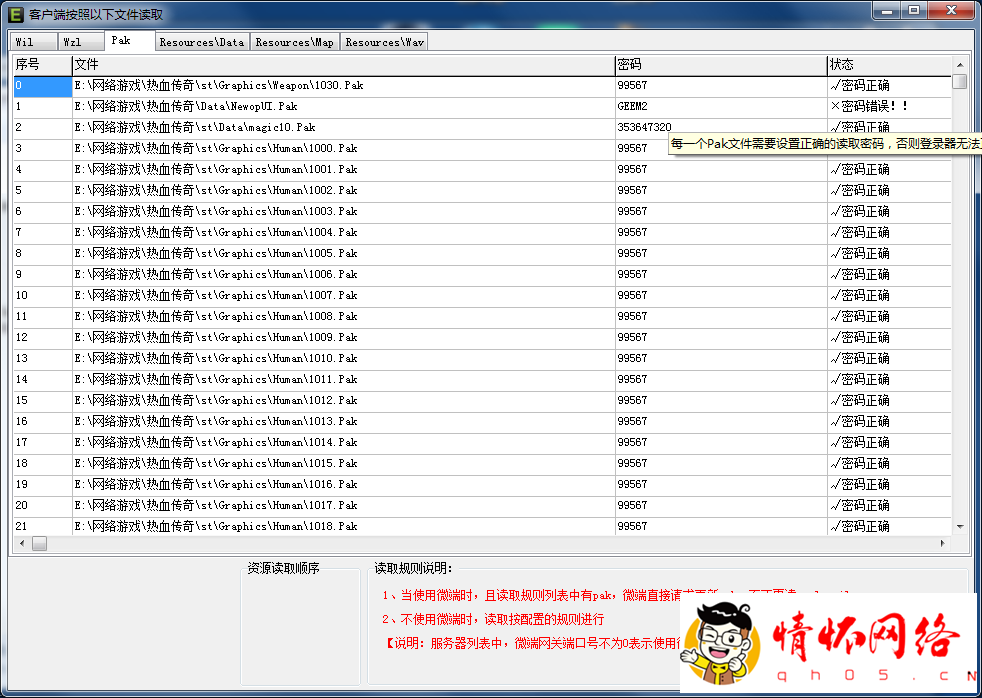Click the 密码 column header
This screenshot has height=698, width=982.
point(721,64)
